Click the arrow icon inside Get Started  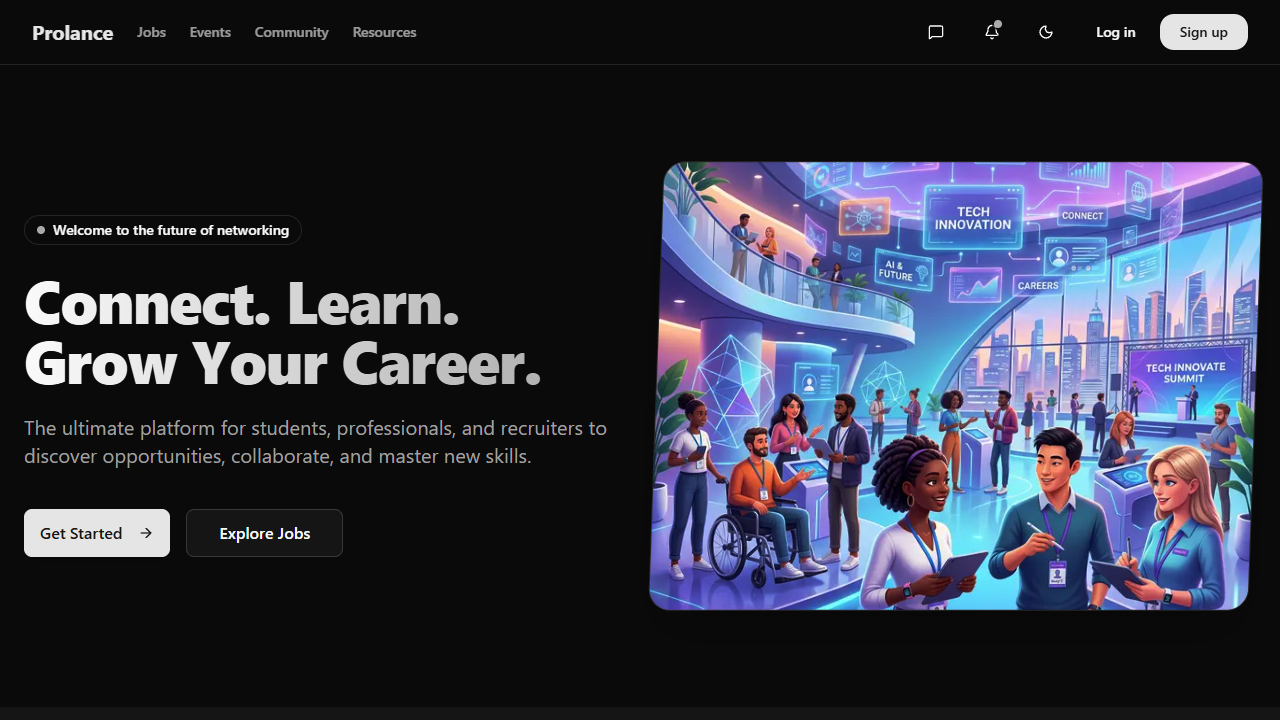(146, 533)
